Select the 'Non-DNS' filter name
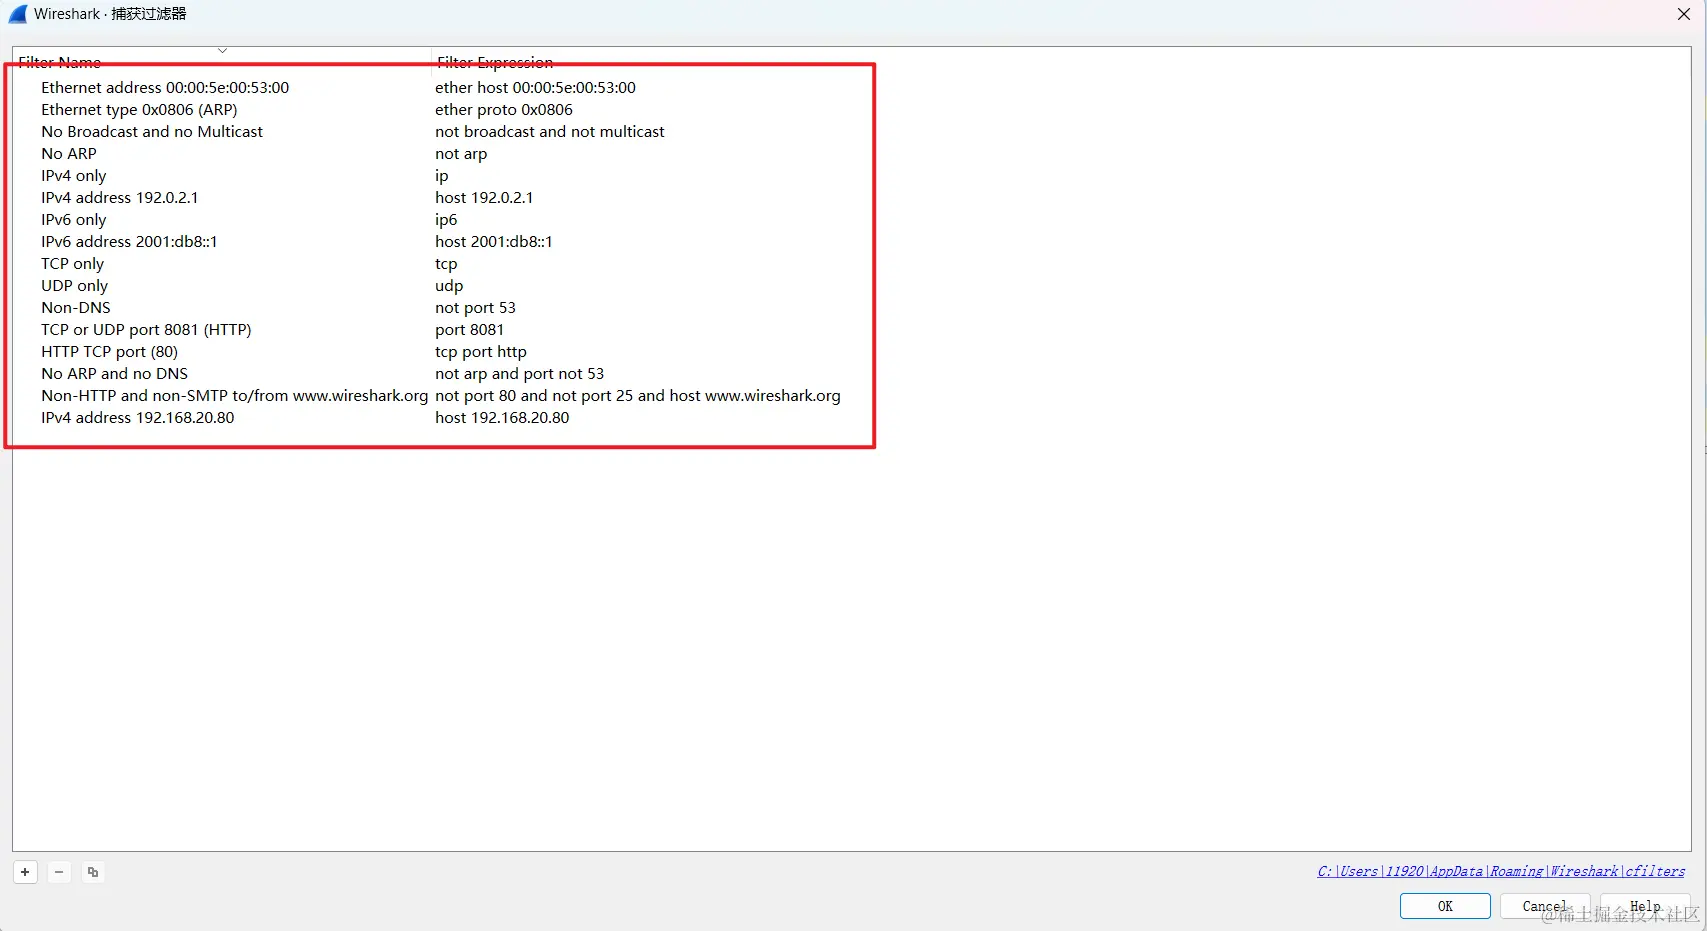Viewport: 1707px width, 931px height. (x=76, y=308)
